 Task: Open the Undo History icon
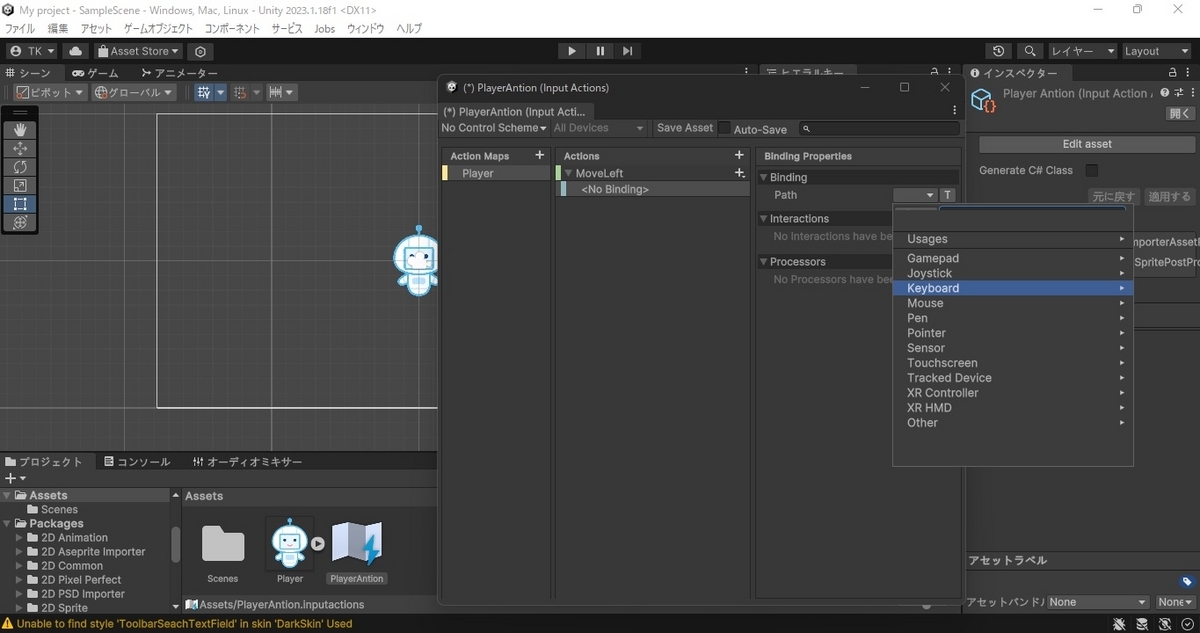(x=998, y=51)
